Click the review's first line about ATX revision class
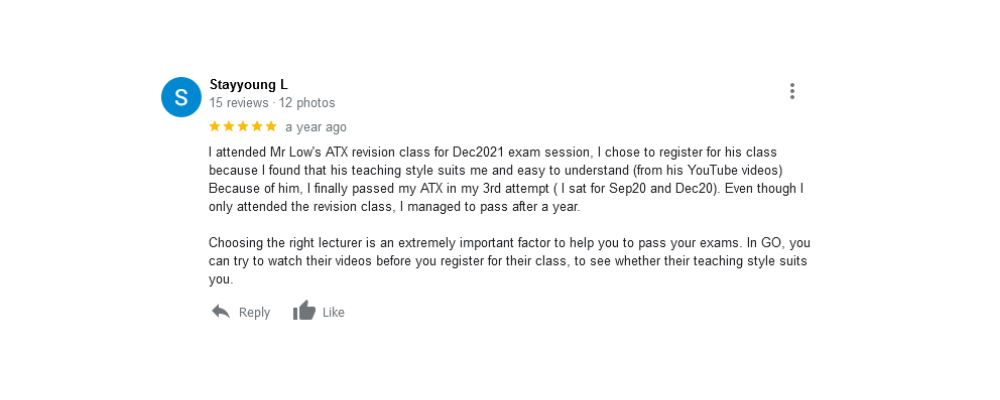Image resolution: width=1000 pixels, height=400 pixels. 492,152
